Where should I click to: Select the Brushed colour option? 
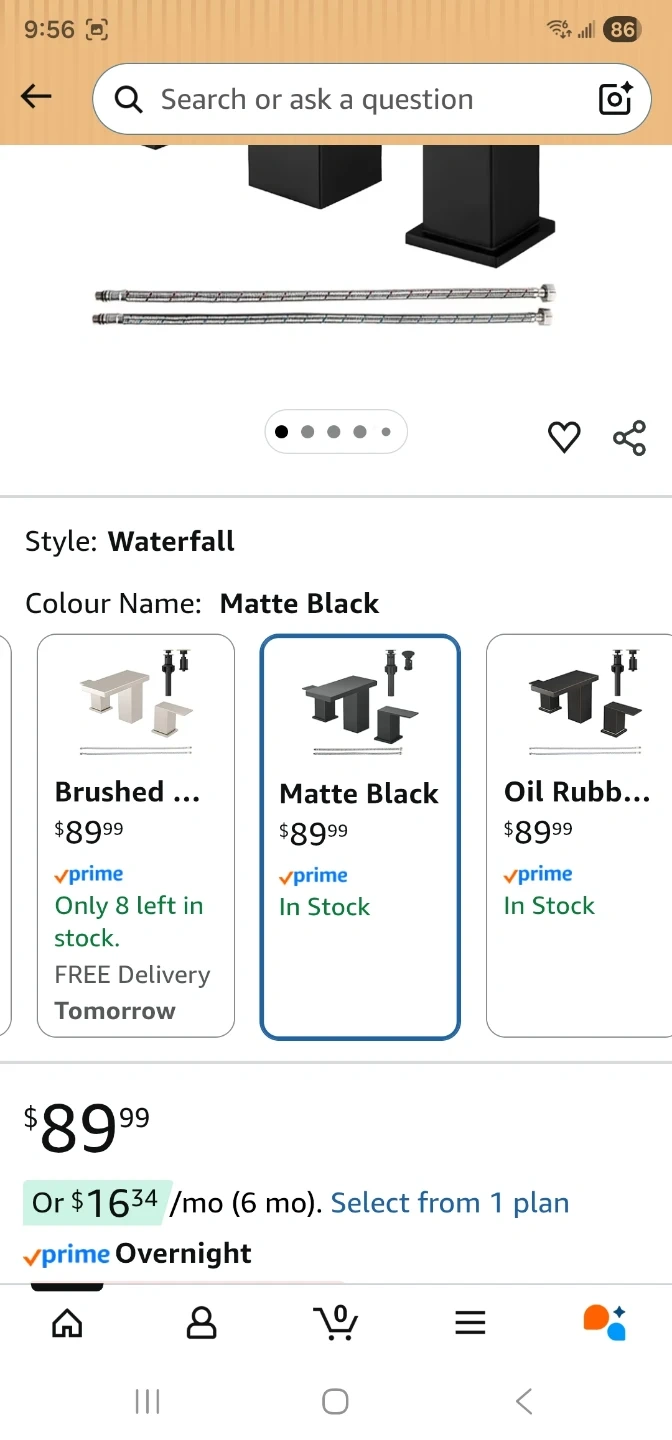[x=136, y=835]
